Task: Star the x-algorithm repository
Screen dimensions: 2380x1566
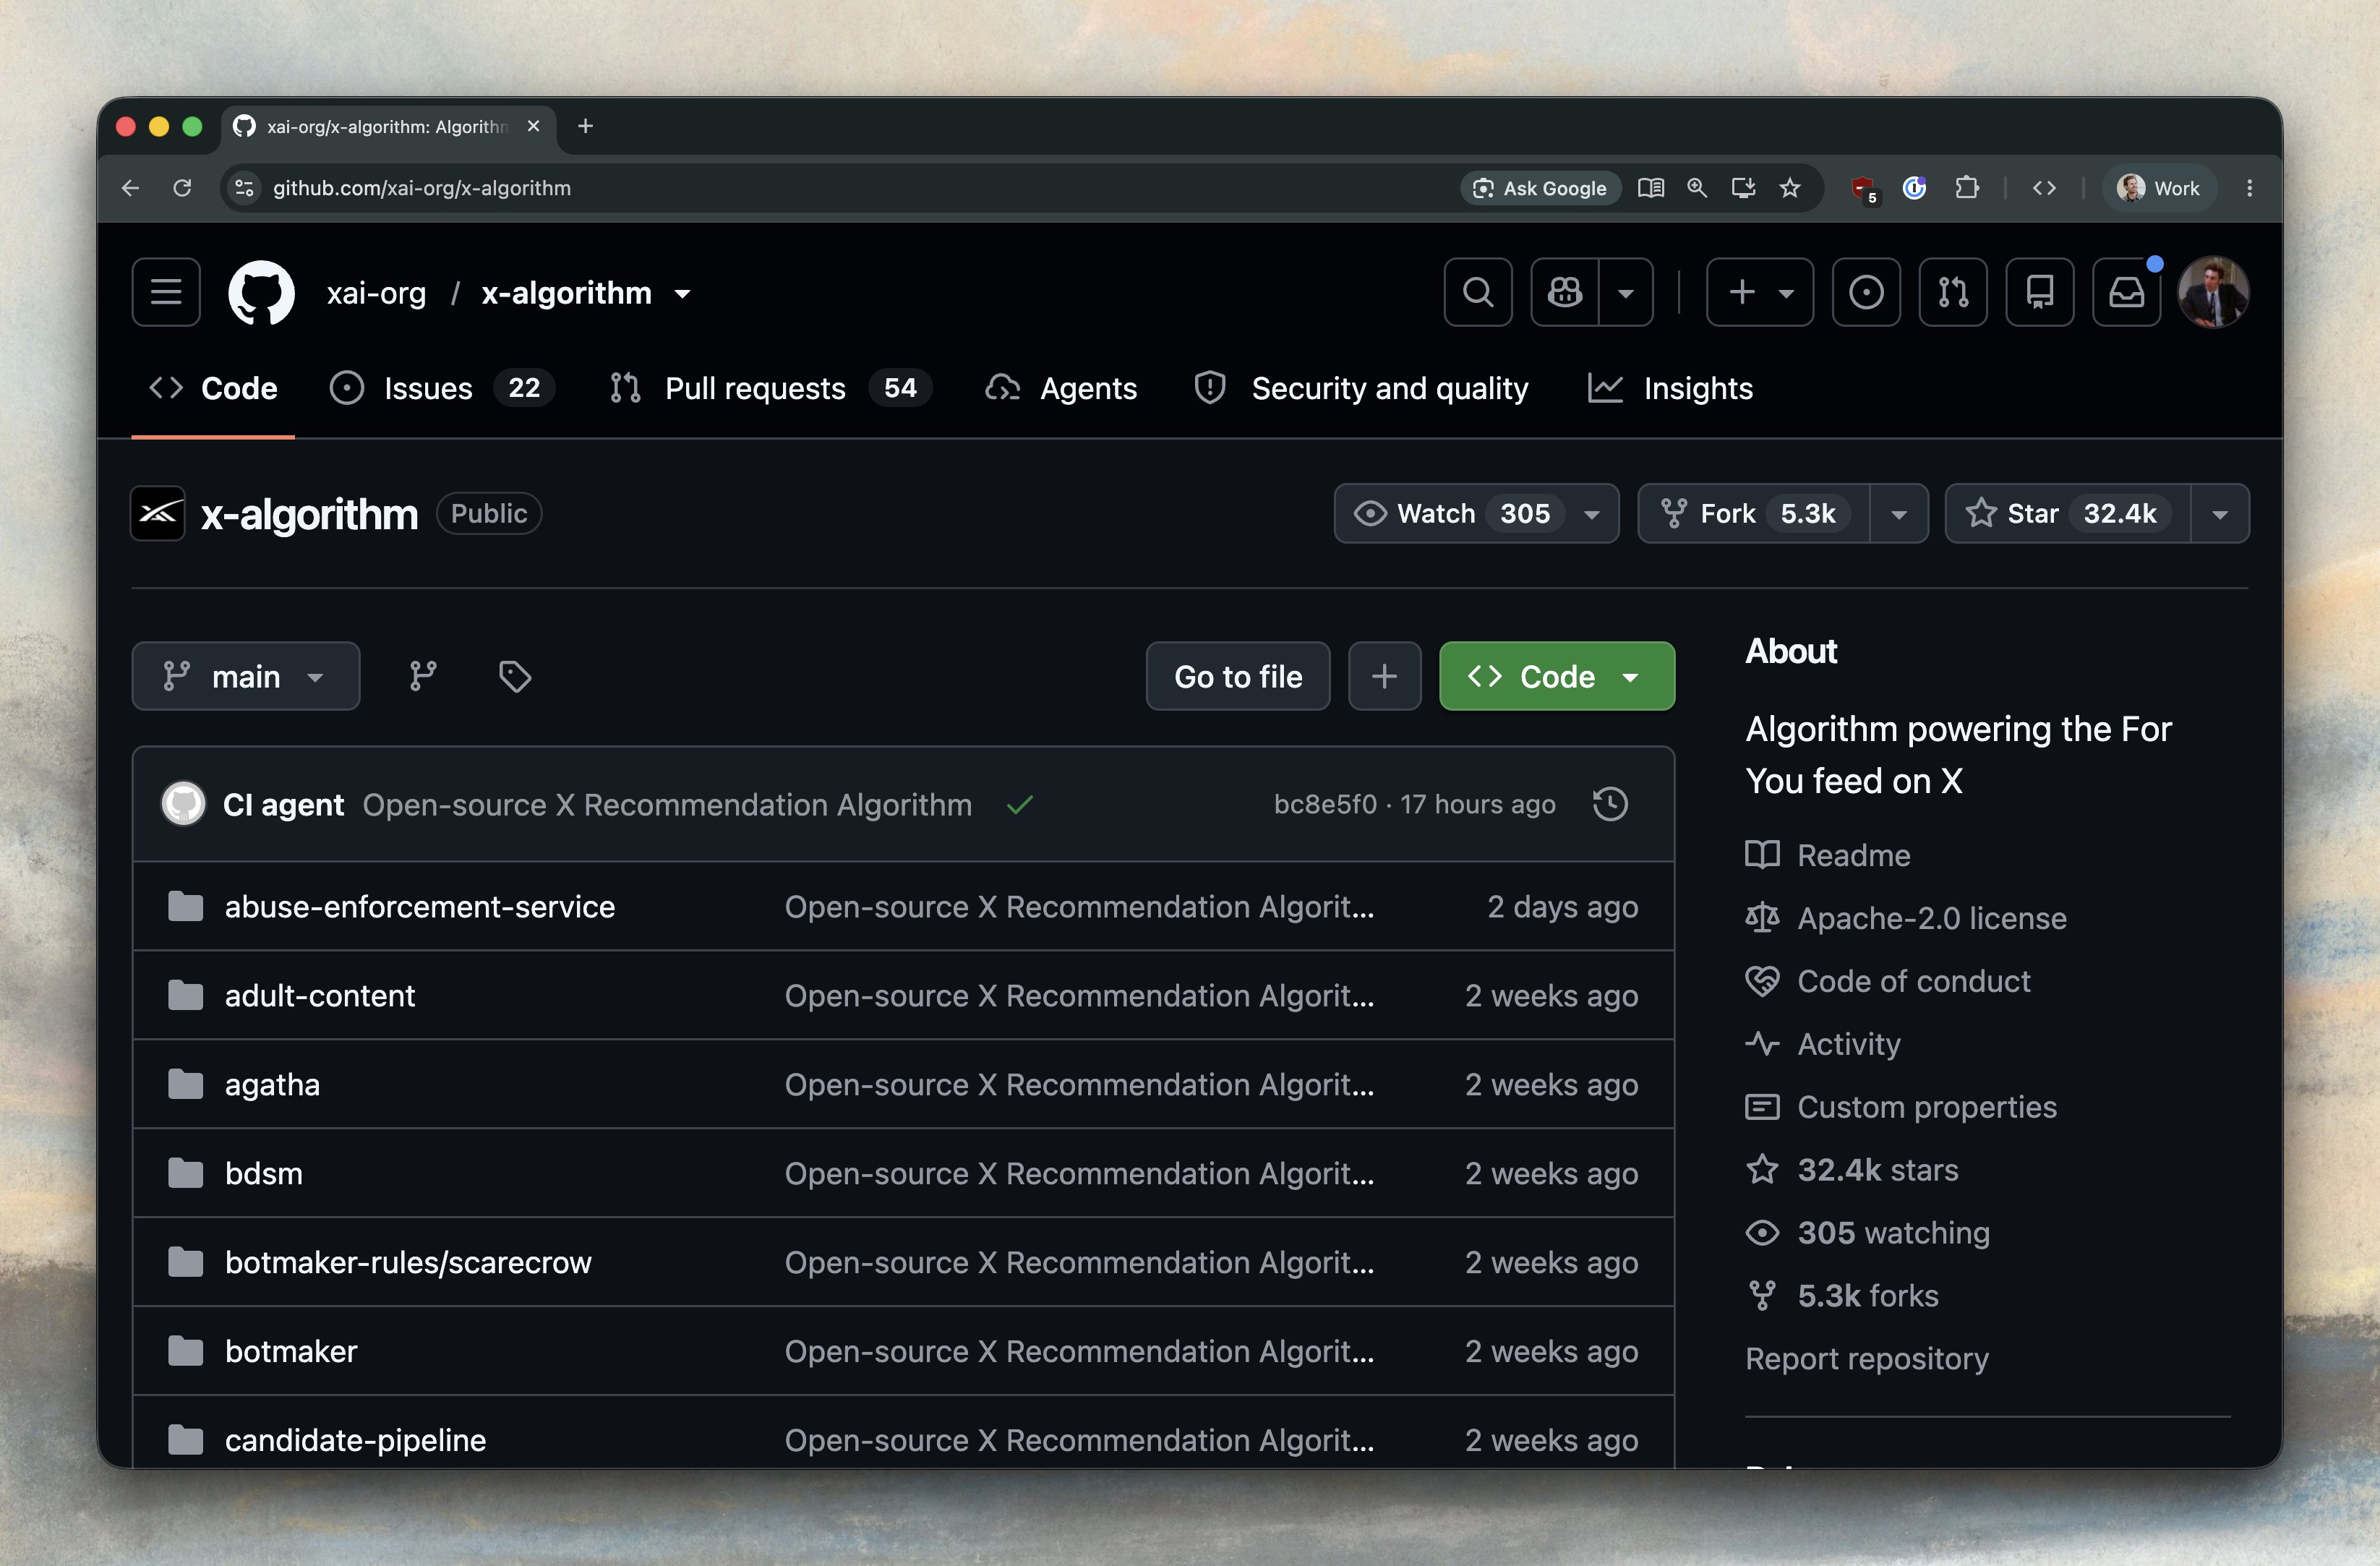Action: [x=2067, y=513]
